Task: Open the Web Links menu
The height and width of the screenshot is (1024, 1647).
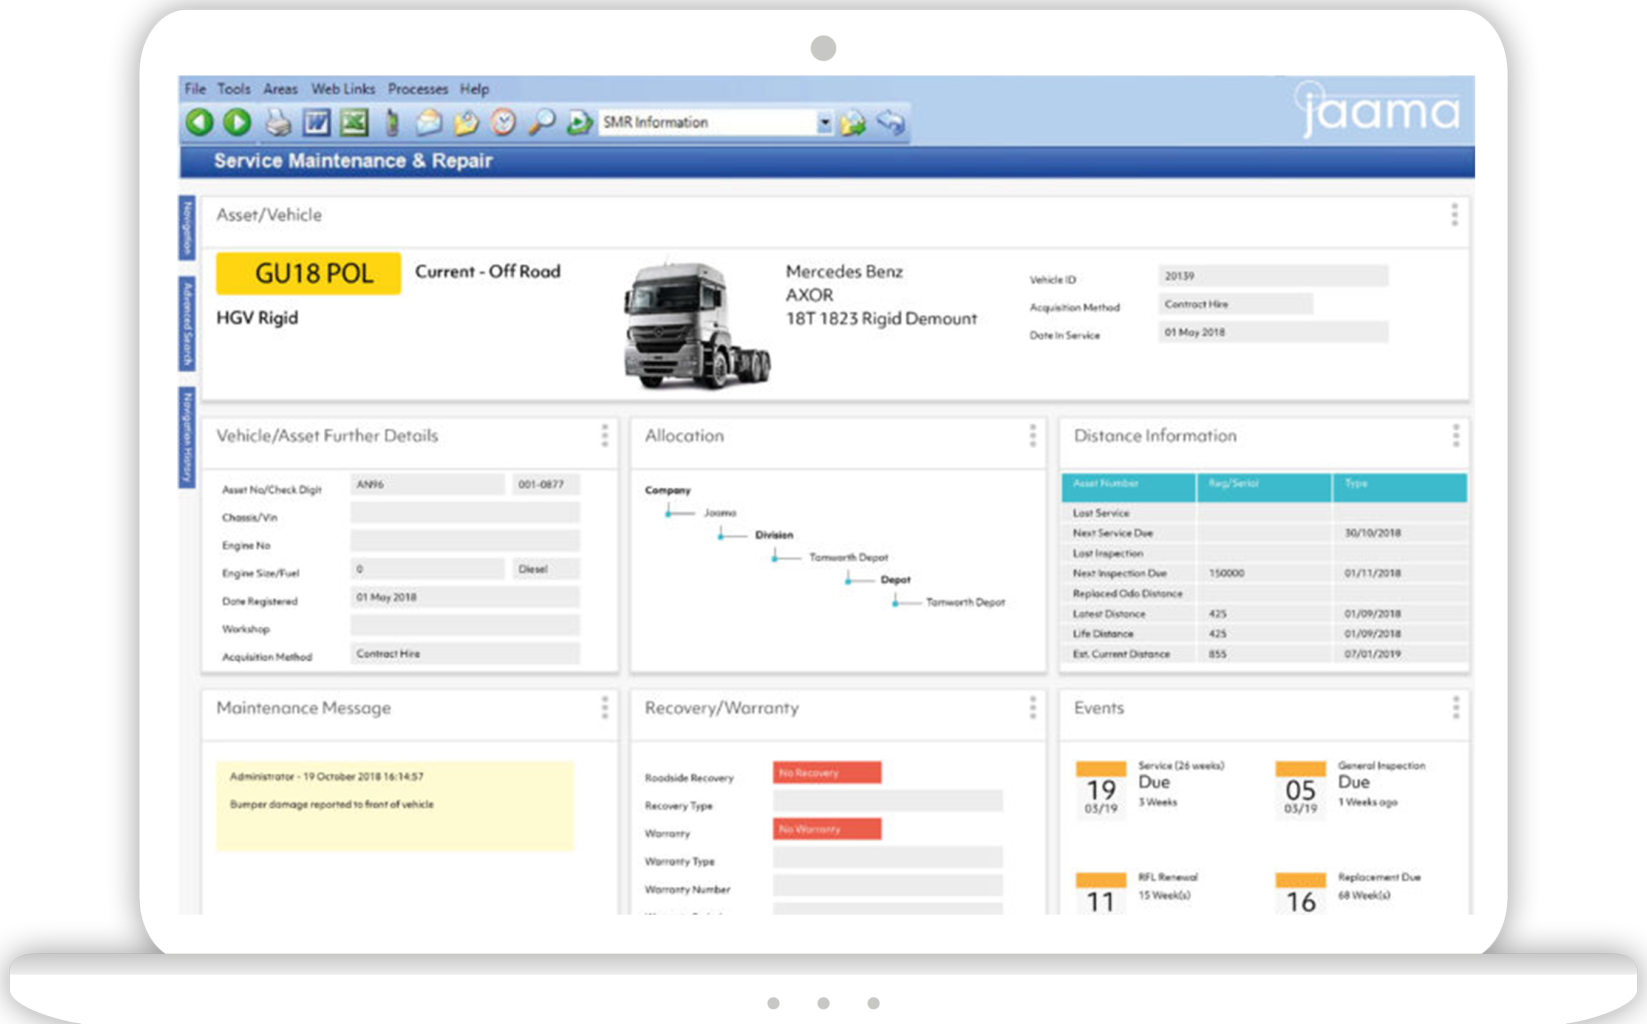Action: click(343, 89)
